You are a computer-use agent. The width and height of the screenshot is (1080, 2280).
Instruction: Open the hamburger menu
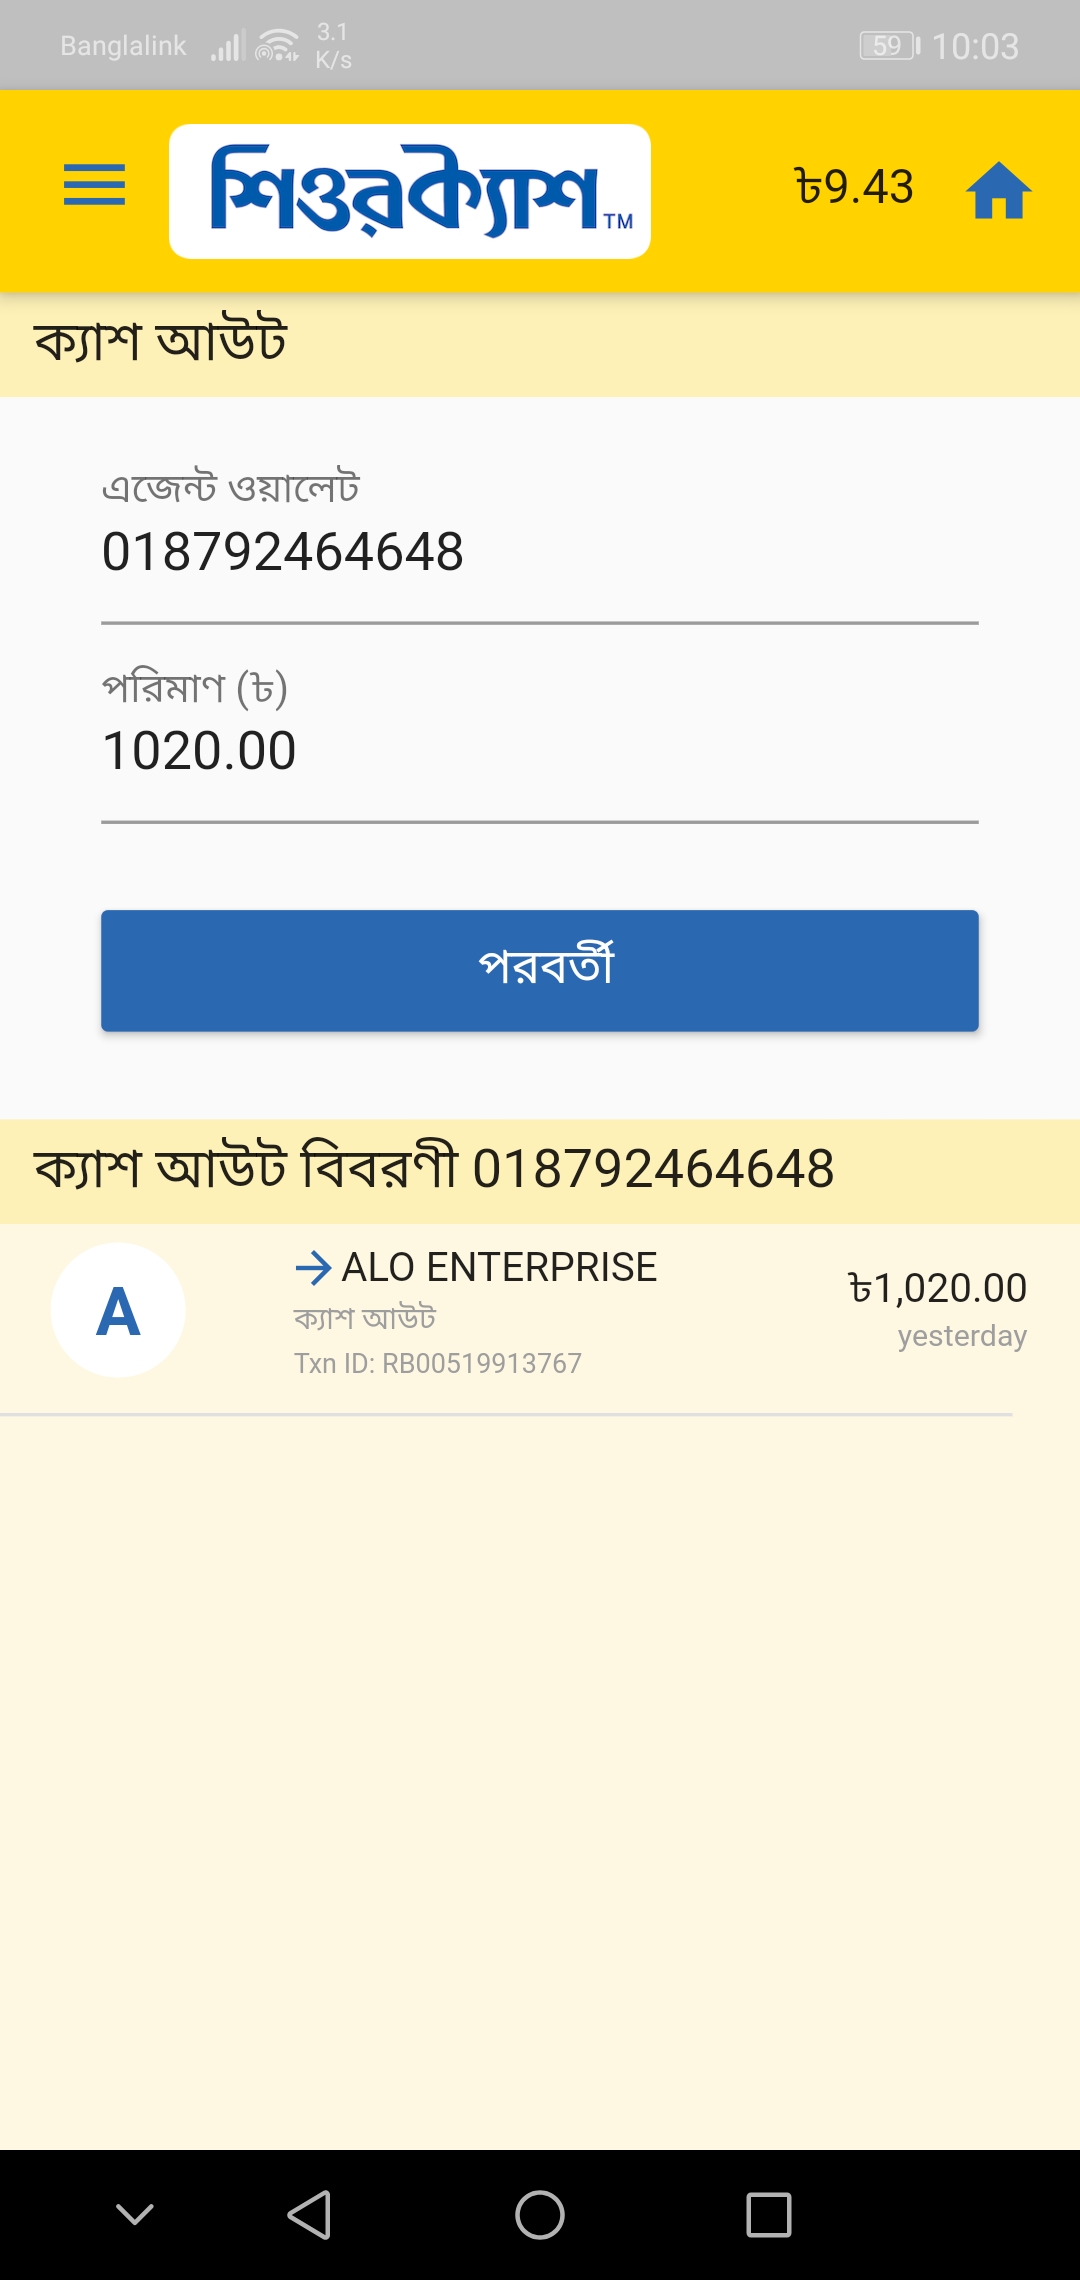[94, 186]
